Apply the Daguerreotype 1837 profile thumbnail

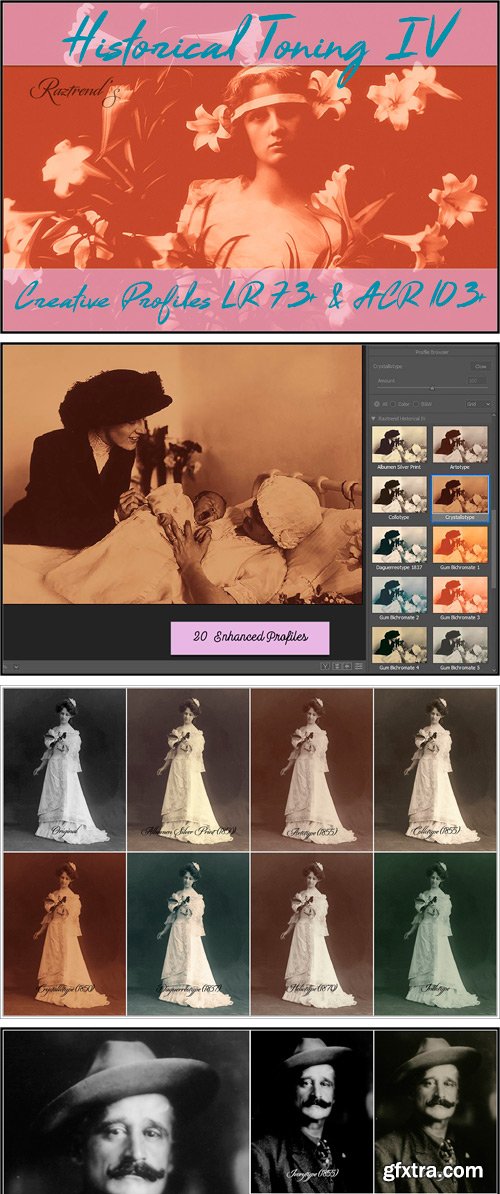(399, 544)
